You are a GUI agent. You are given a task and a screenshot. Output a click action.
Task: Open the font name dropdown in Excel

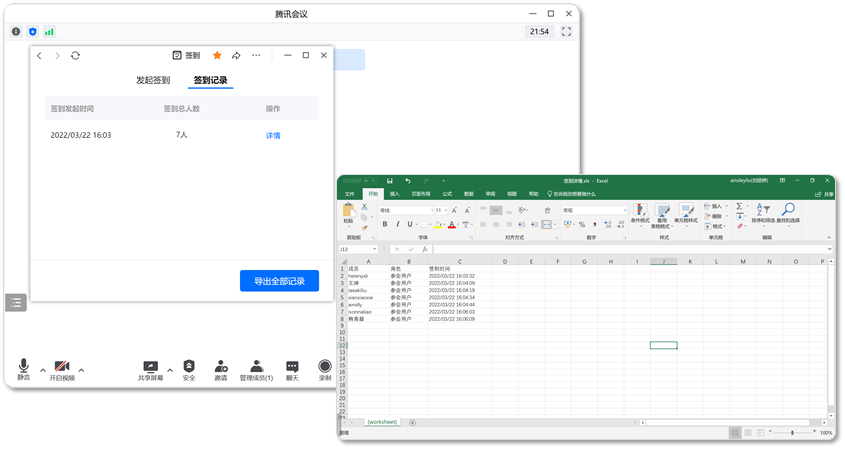[432, 210]
